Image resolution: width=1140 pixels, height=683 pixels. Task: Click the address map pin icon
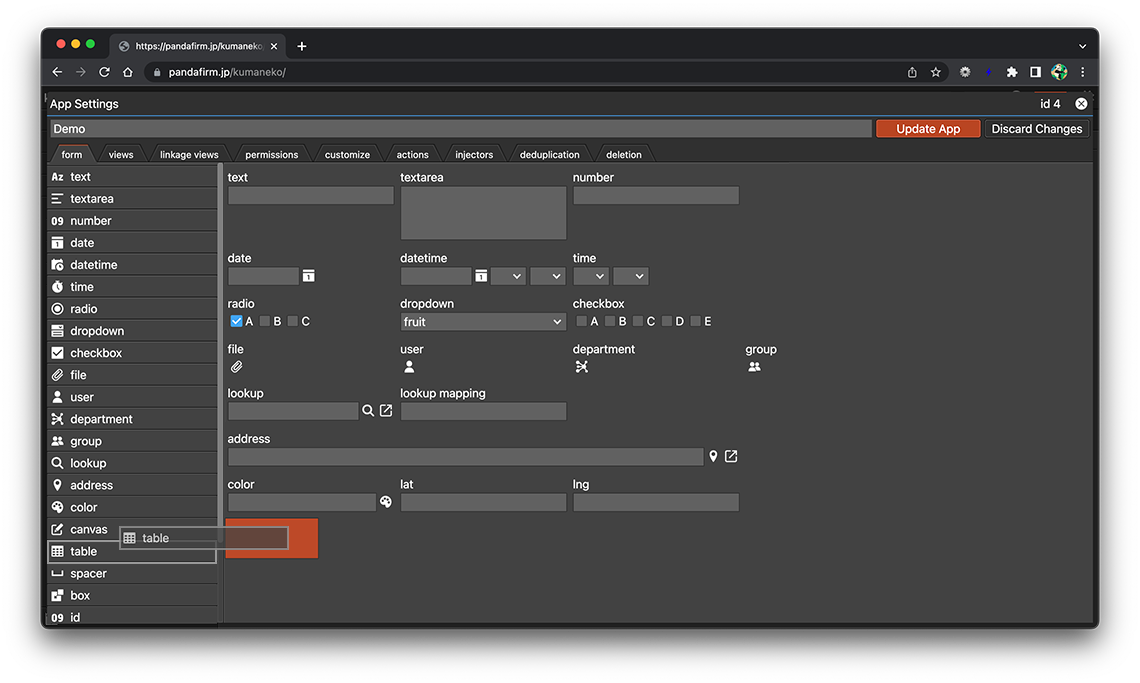pos(713,457)
